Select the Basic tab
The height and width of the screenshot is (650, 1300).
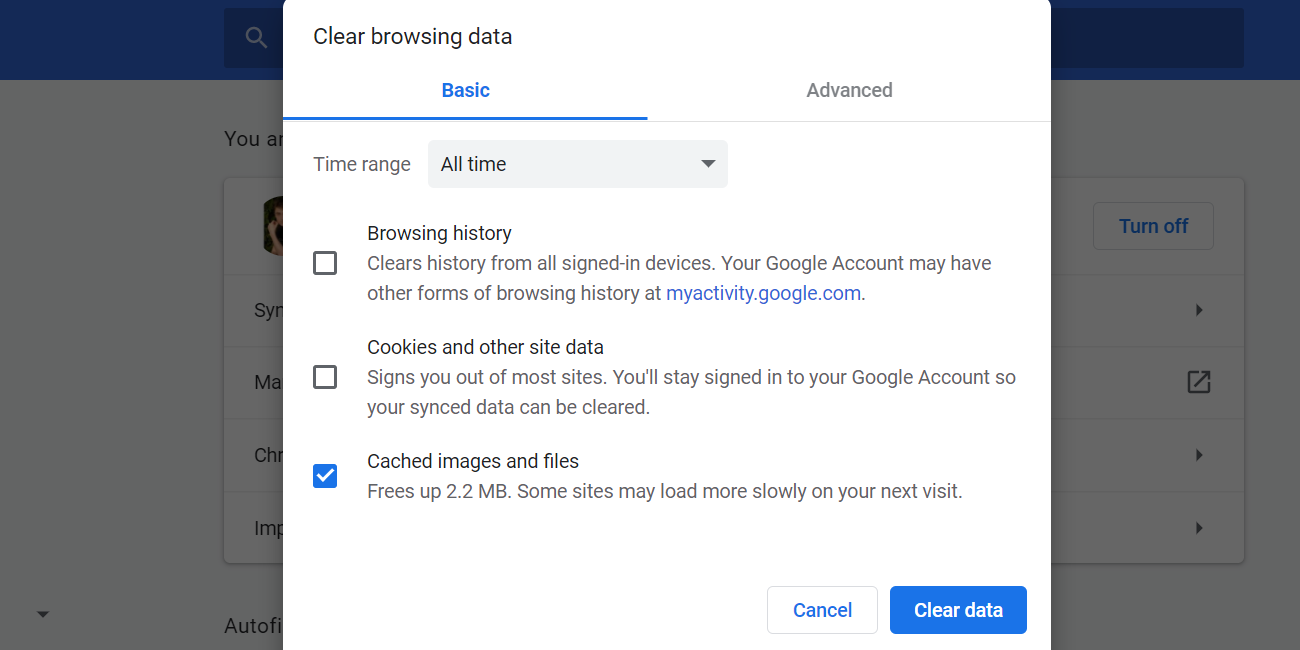tap(465, 90)
